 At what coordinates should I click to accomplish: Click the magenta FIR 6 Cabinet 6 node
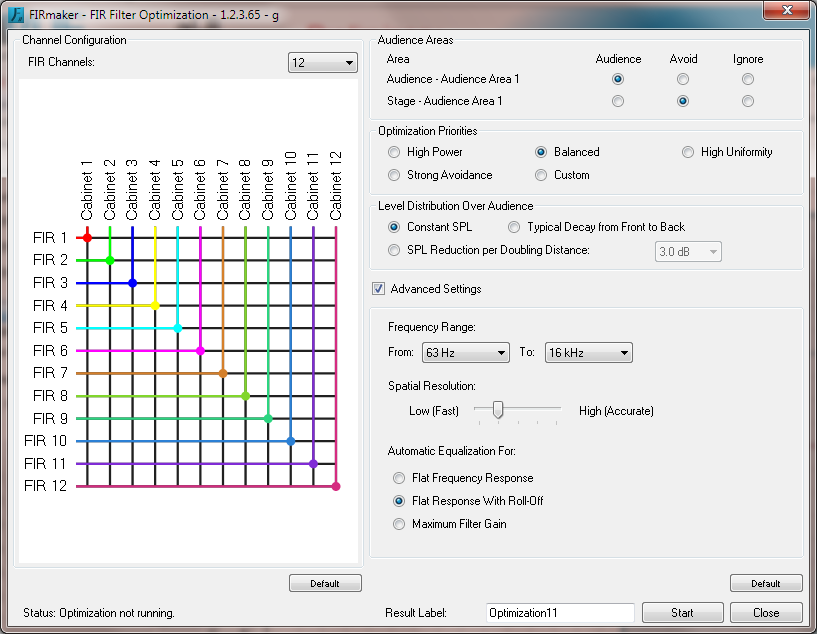pyautogui.click(x=200, y=351)
